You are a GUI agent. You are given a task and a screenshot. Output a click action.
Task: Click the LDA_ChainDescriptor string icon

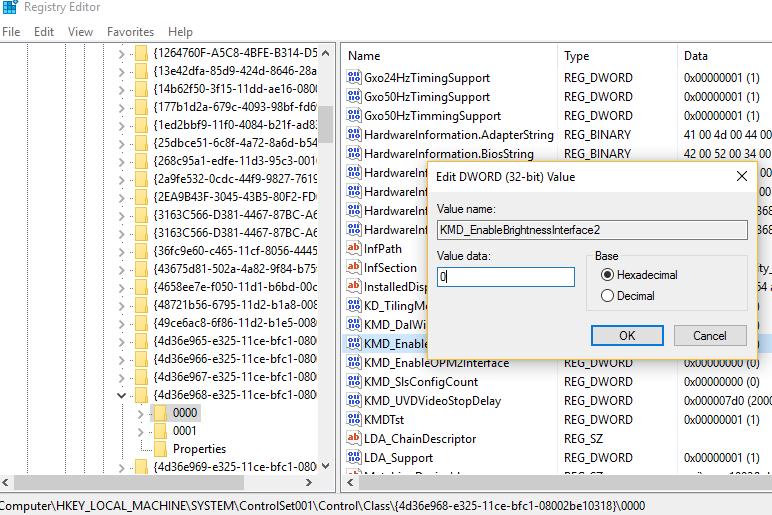coord(353,439)
